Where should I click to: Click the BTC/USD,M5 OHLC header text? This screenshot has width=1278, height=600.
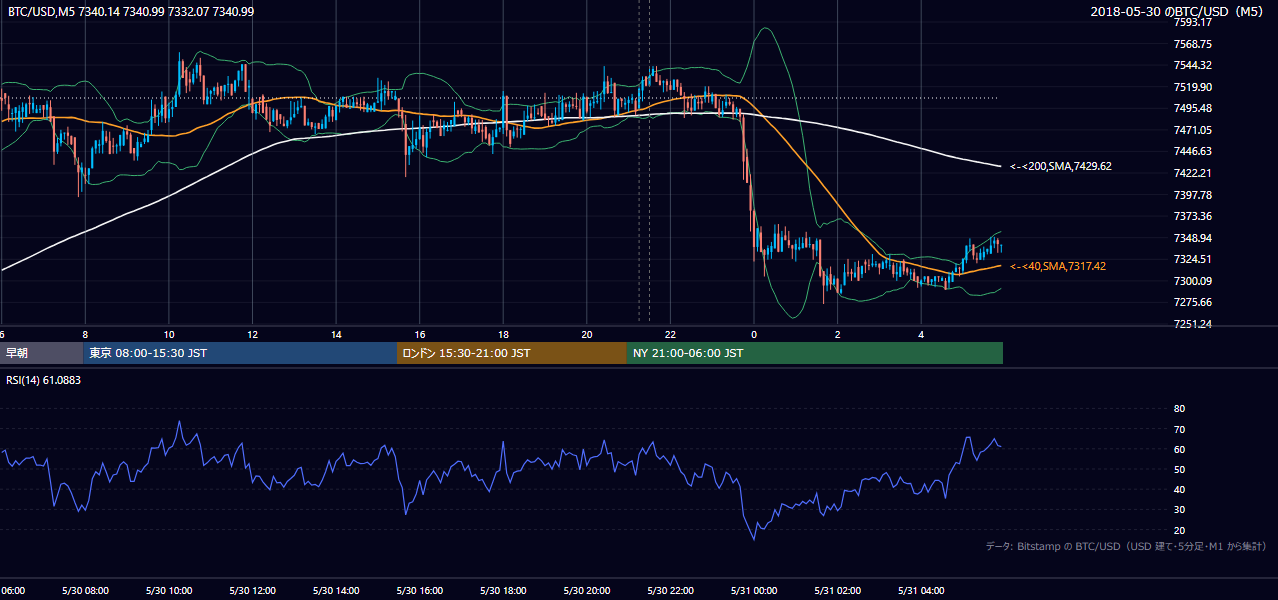click(x=131, y=11)
